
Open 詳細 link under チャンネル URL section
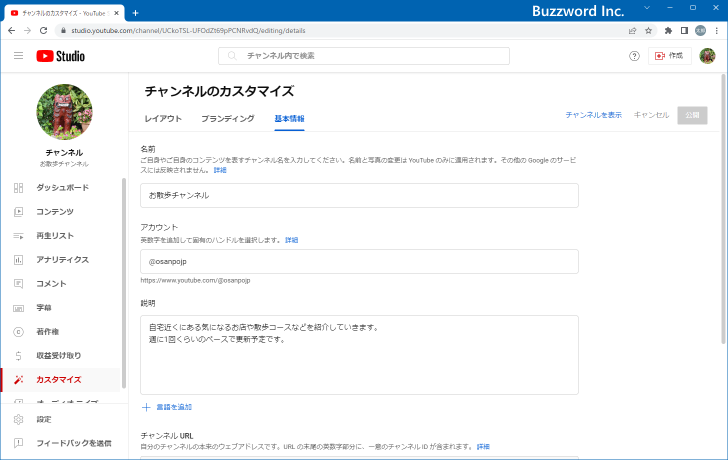click(483, 447)
